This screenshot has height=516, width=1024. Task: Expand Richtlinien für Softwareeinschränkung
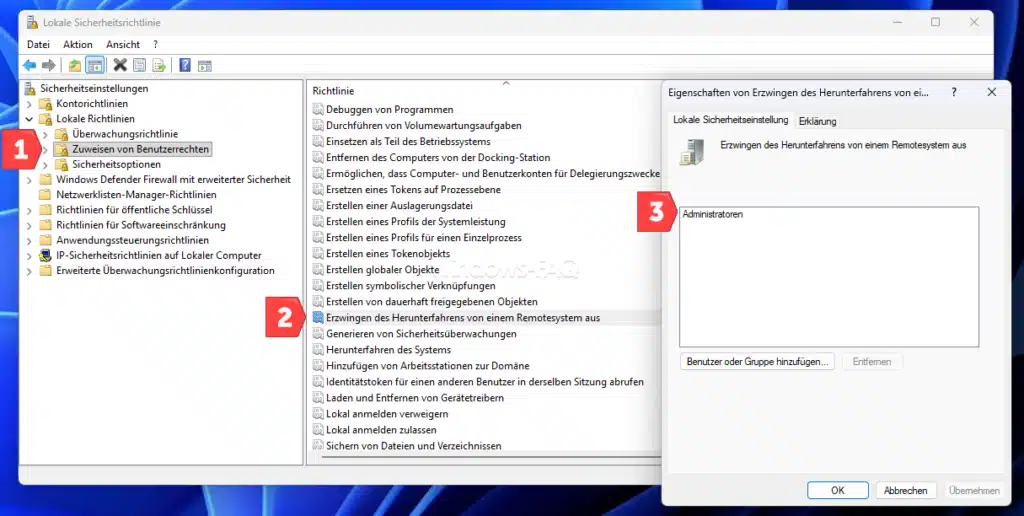pyautogui.click(x=29, y=225)
